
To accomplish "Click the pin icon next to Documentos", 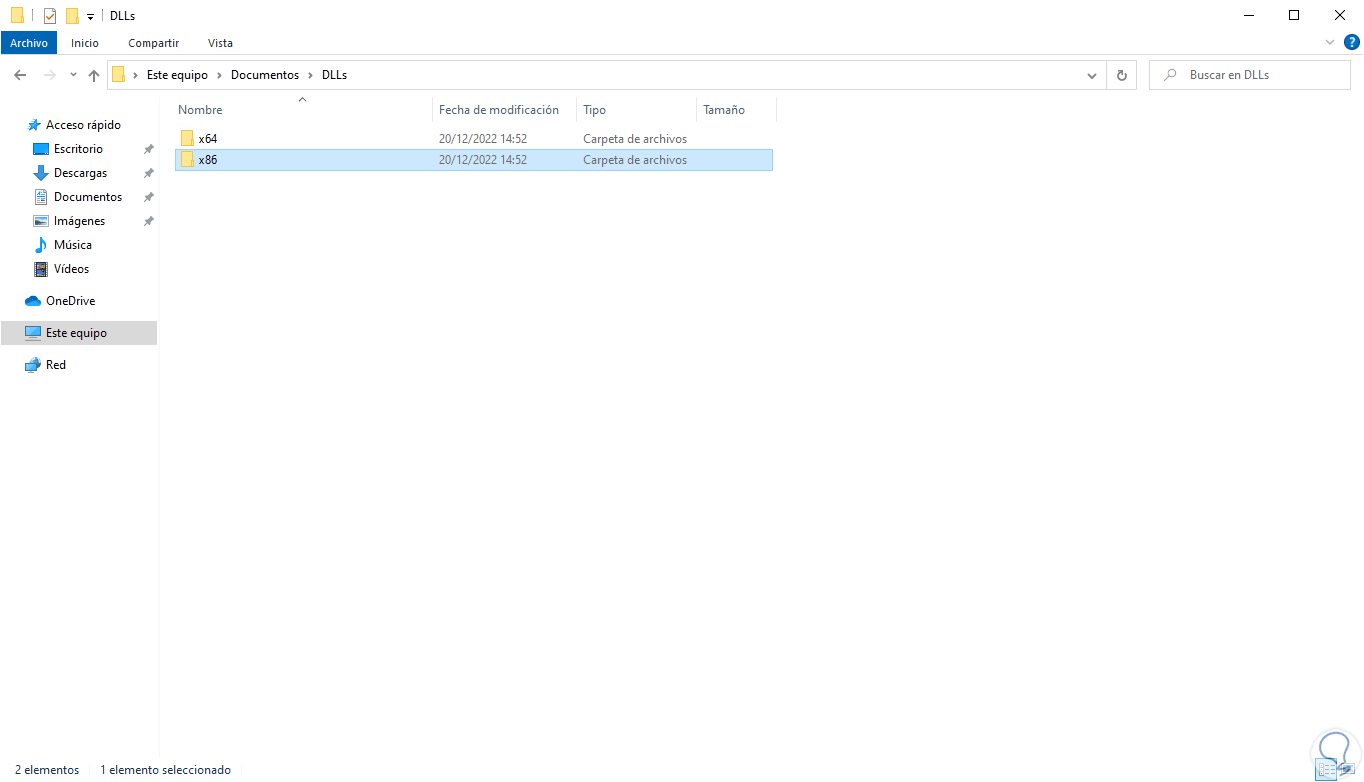I will (x=148, y=197).
